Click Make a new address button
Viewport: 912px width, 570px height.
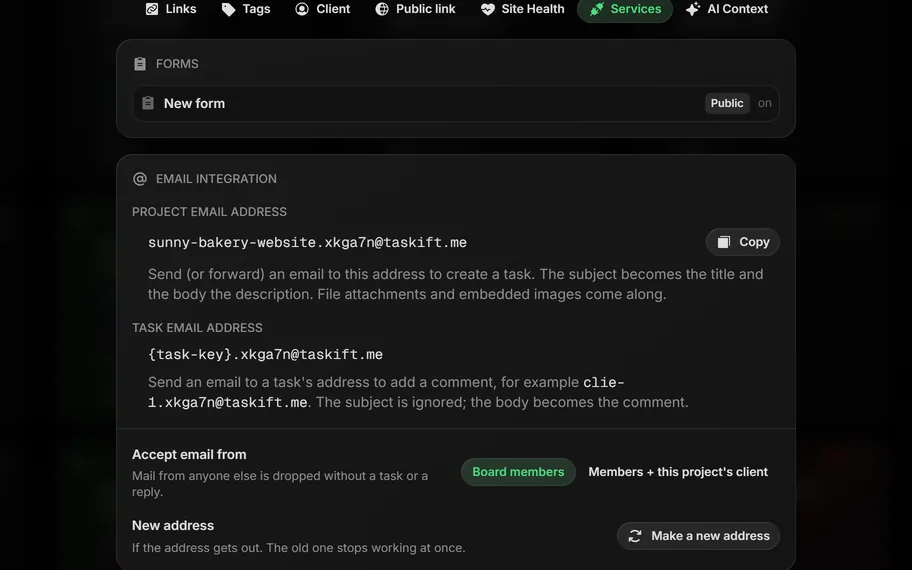(x=699, y=536)
